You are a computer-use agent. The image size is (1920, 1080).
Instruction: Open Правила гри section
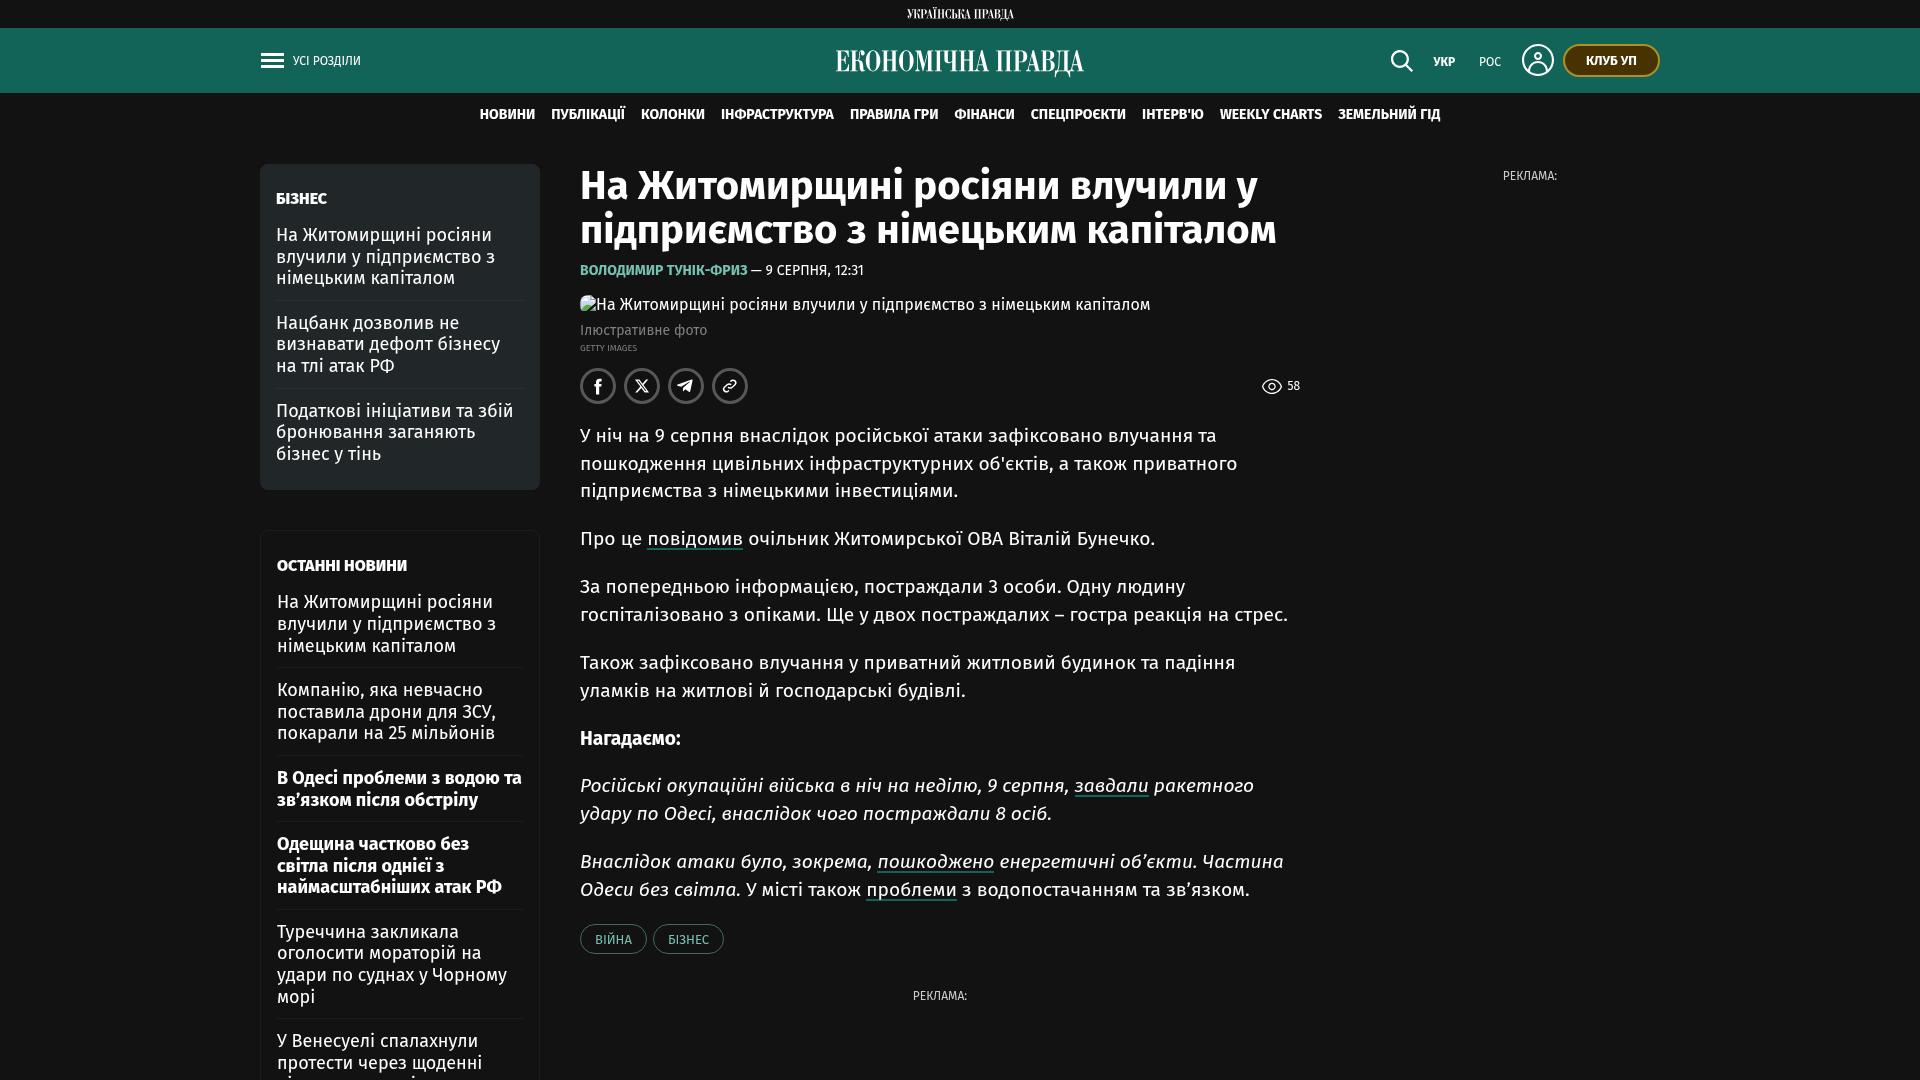point(894,115)
